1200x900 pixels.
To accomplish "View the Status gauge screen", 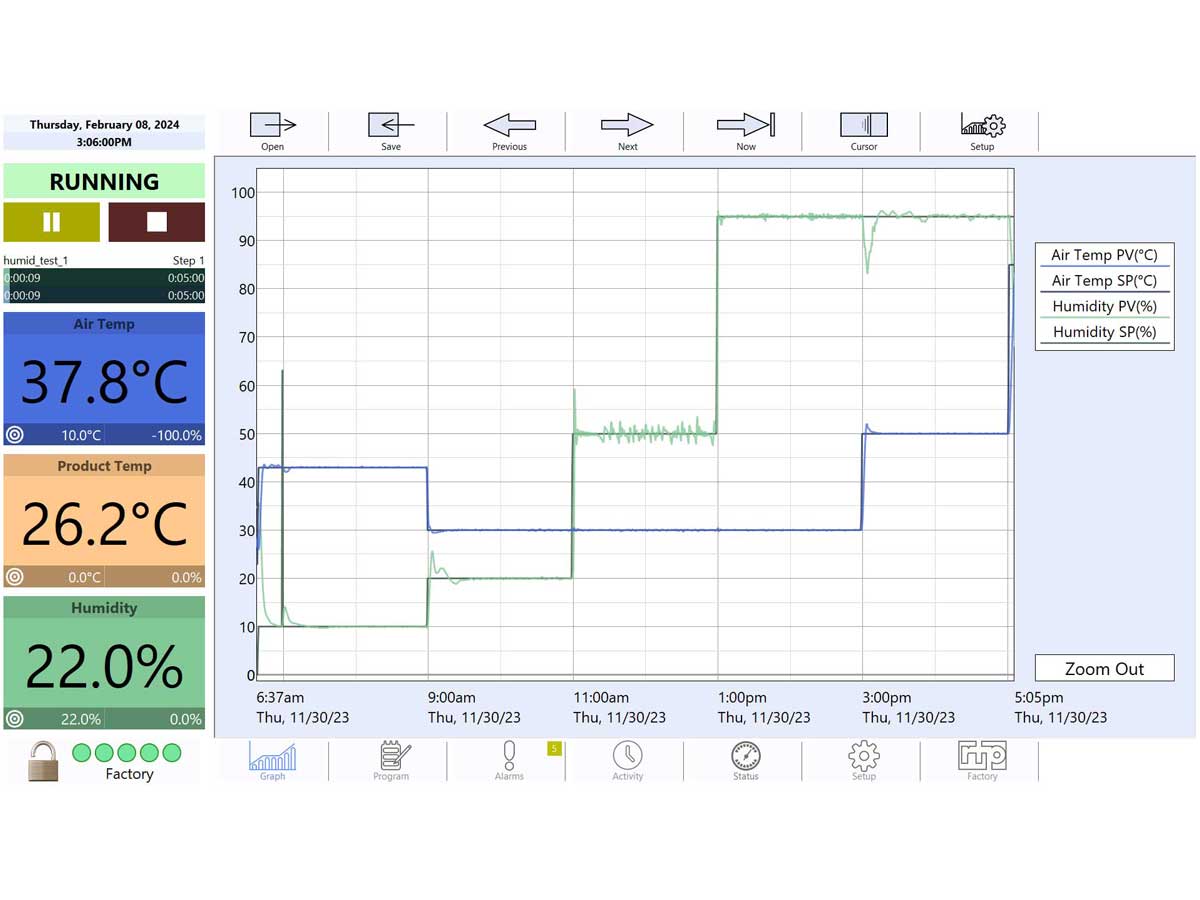I will (745, 760).
